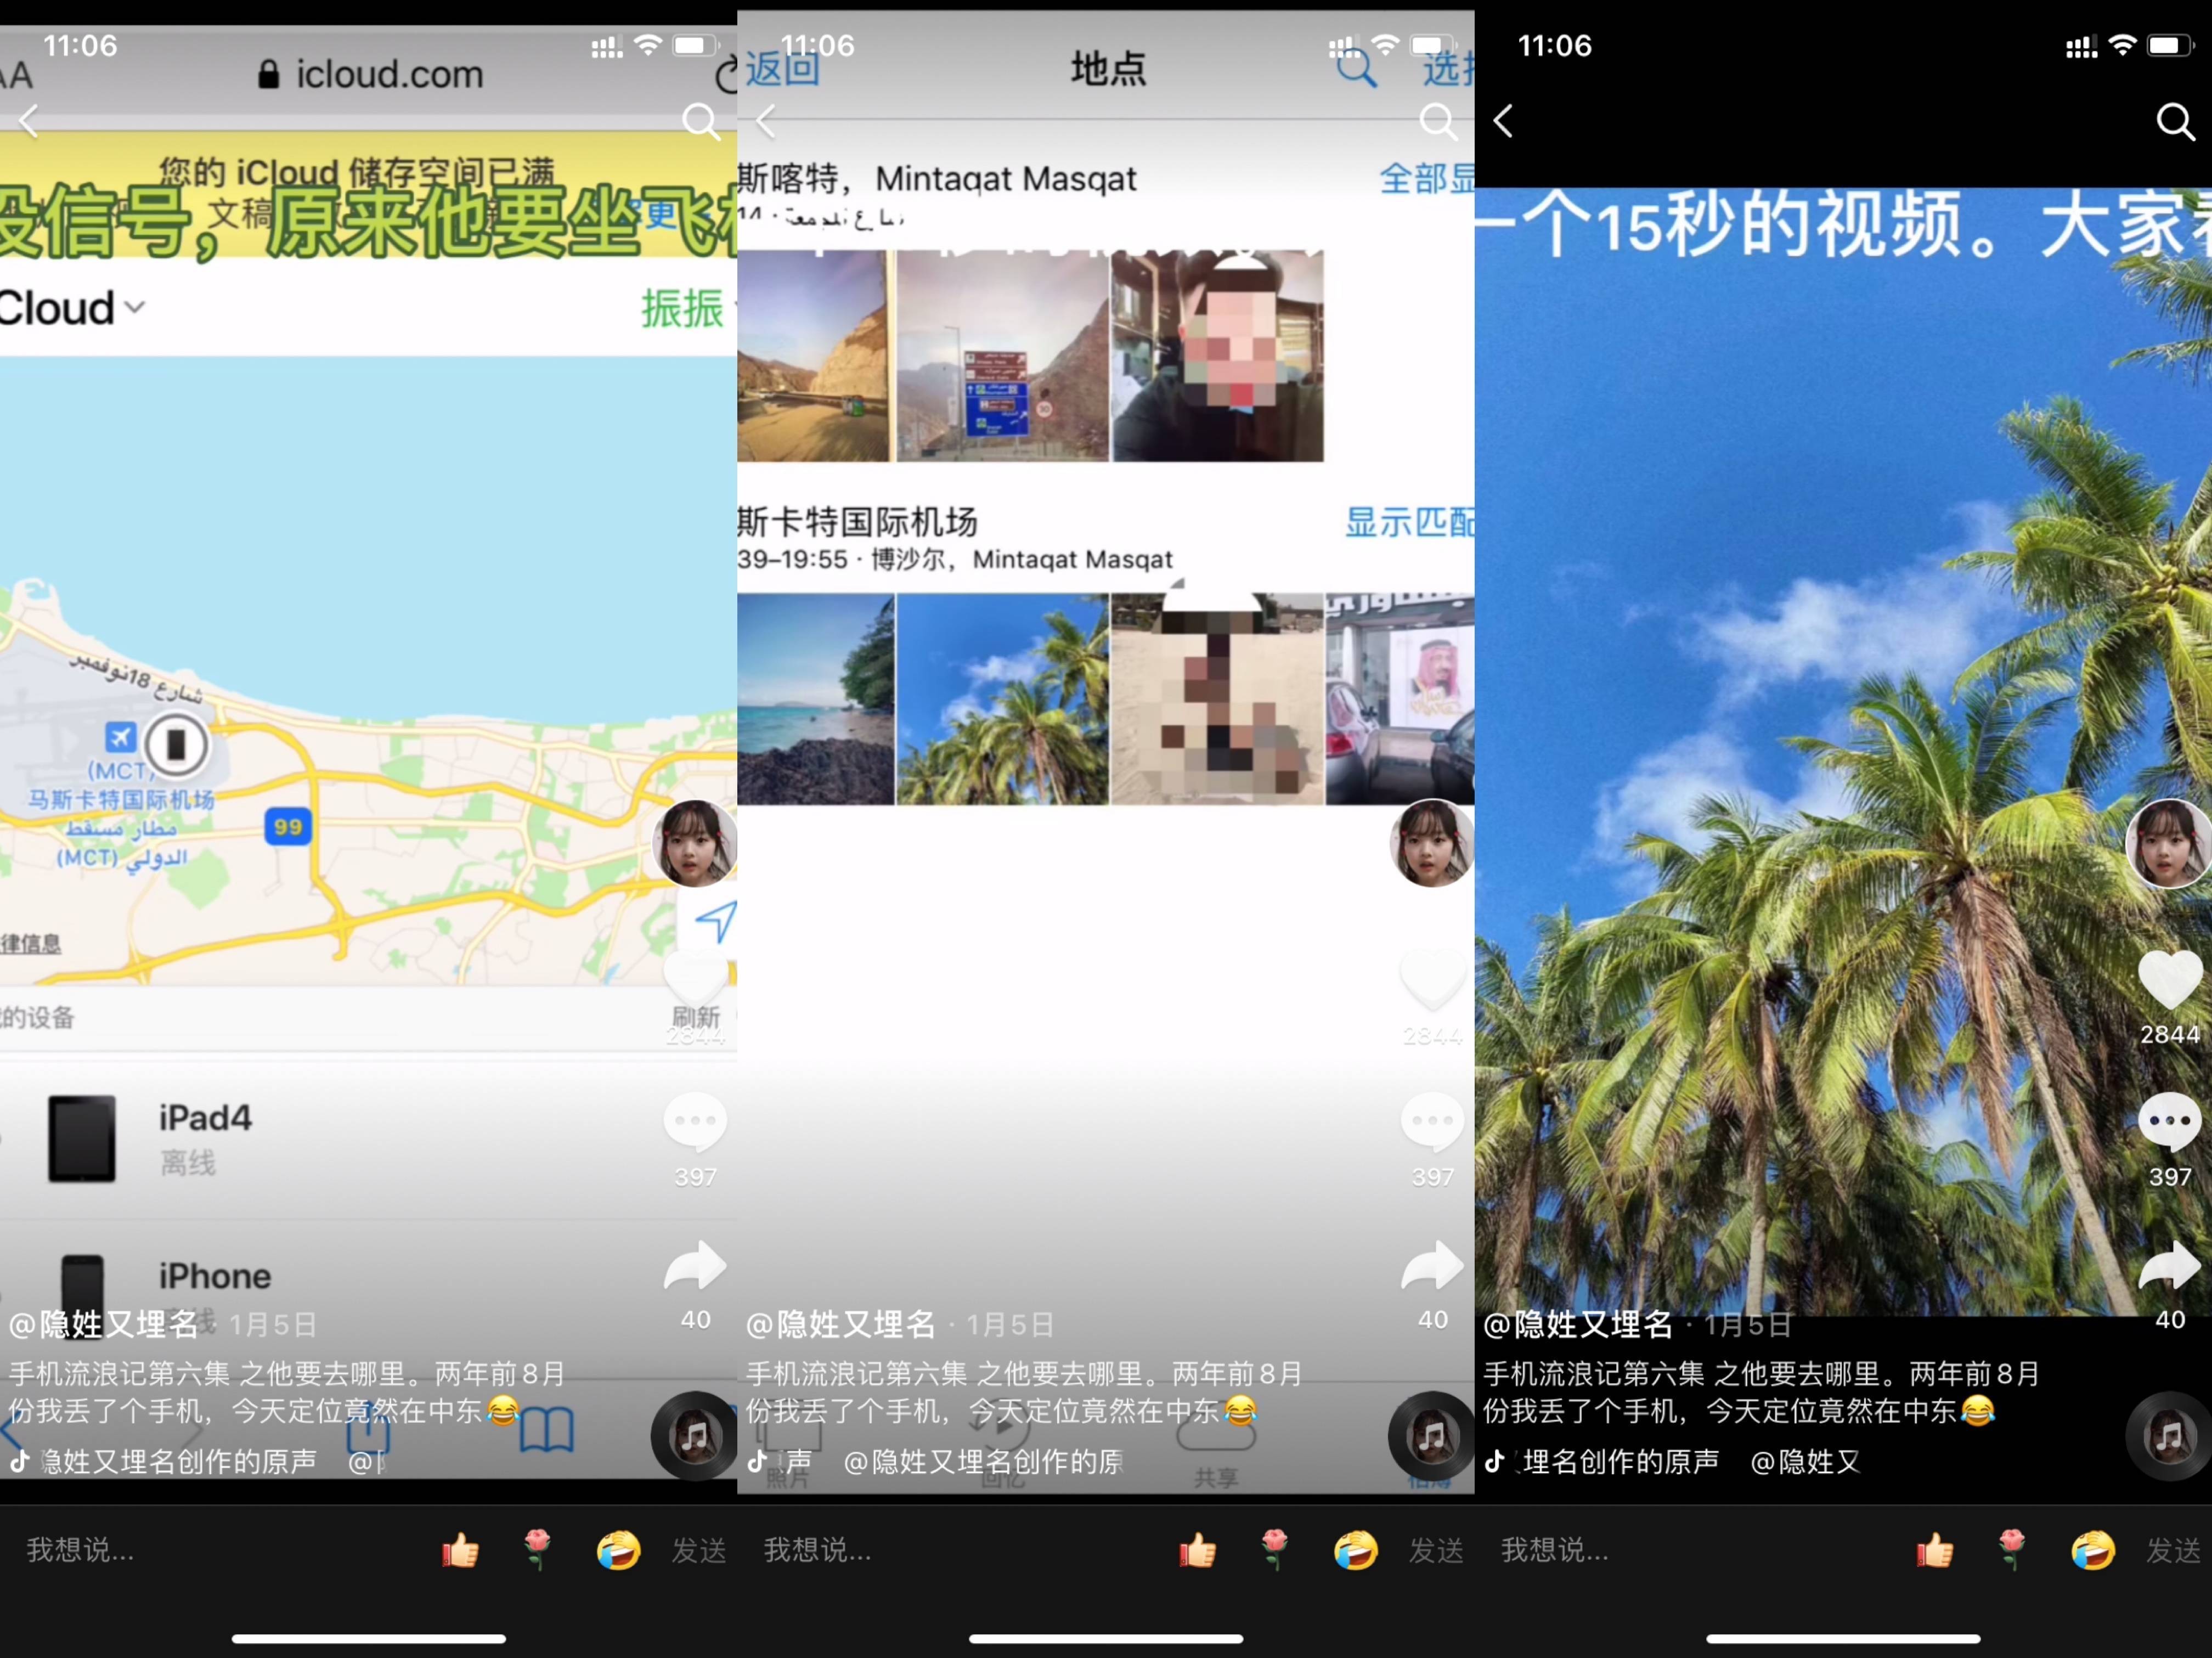
Task: Open search from the palm tree video
Action: (x=2174, y=121)
